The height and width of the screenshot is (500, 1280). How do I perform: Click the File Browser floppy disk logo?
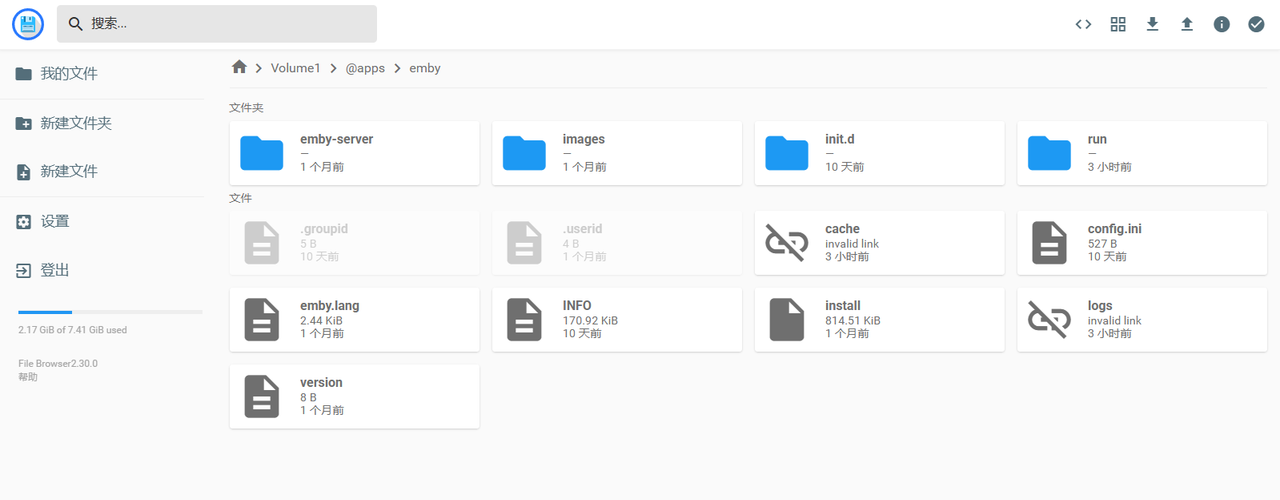point(28,24)
